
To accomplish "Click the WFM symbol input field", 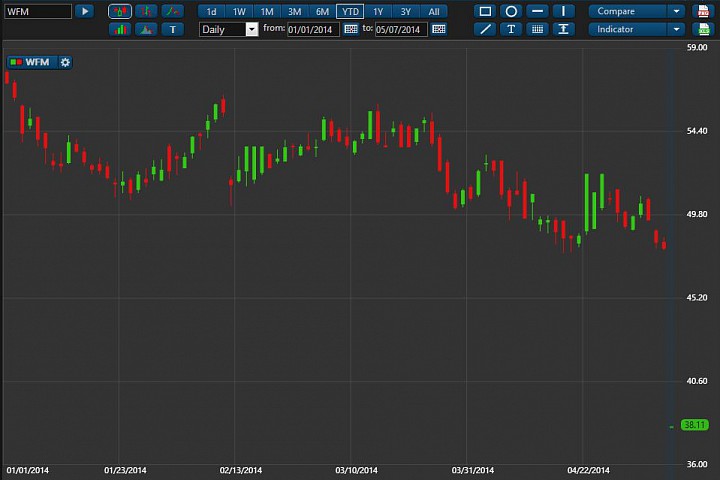I will pyautogui.click(x=38, y=11).
